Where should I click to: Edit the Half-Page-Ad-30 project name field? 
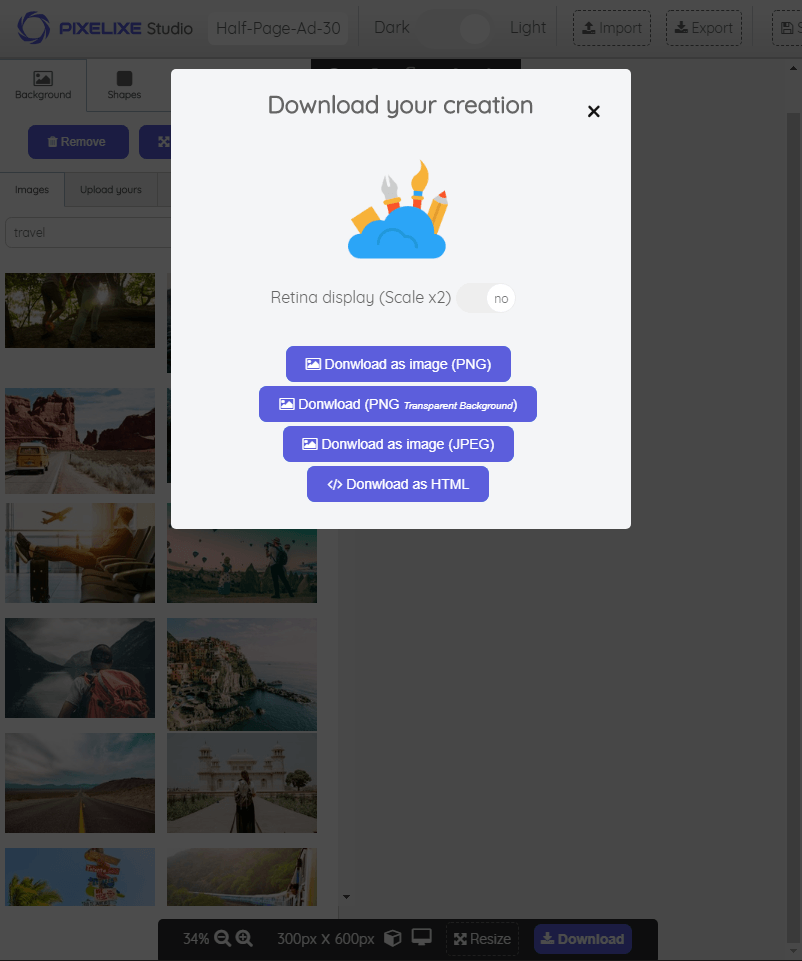coord(278,28)
